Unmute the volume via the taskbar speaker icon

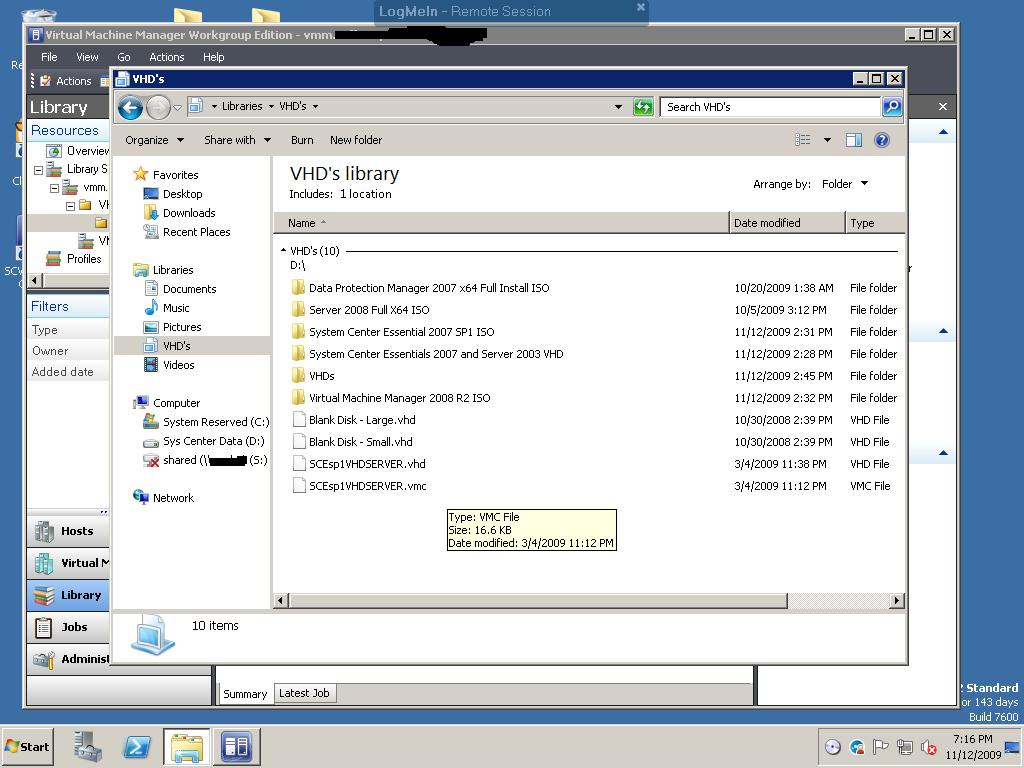pyautogui.click(x=928, y=746)
